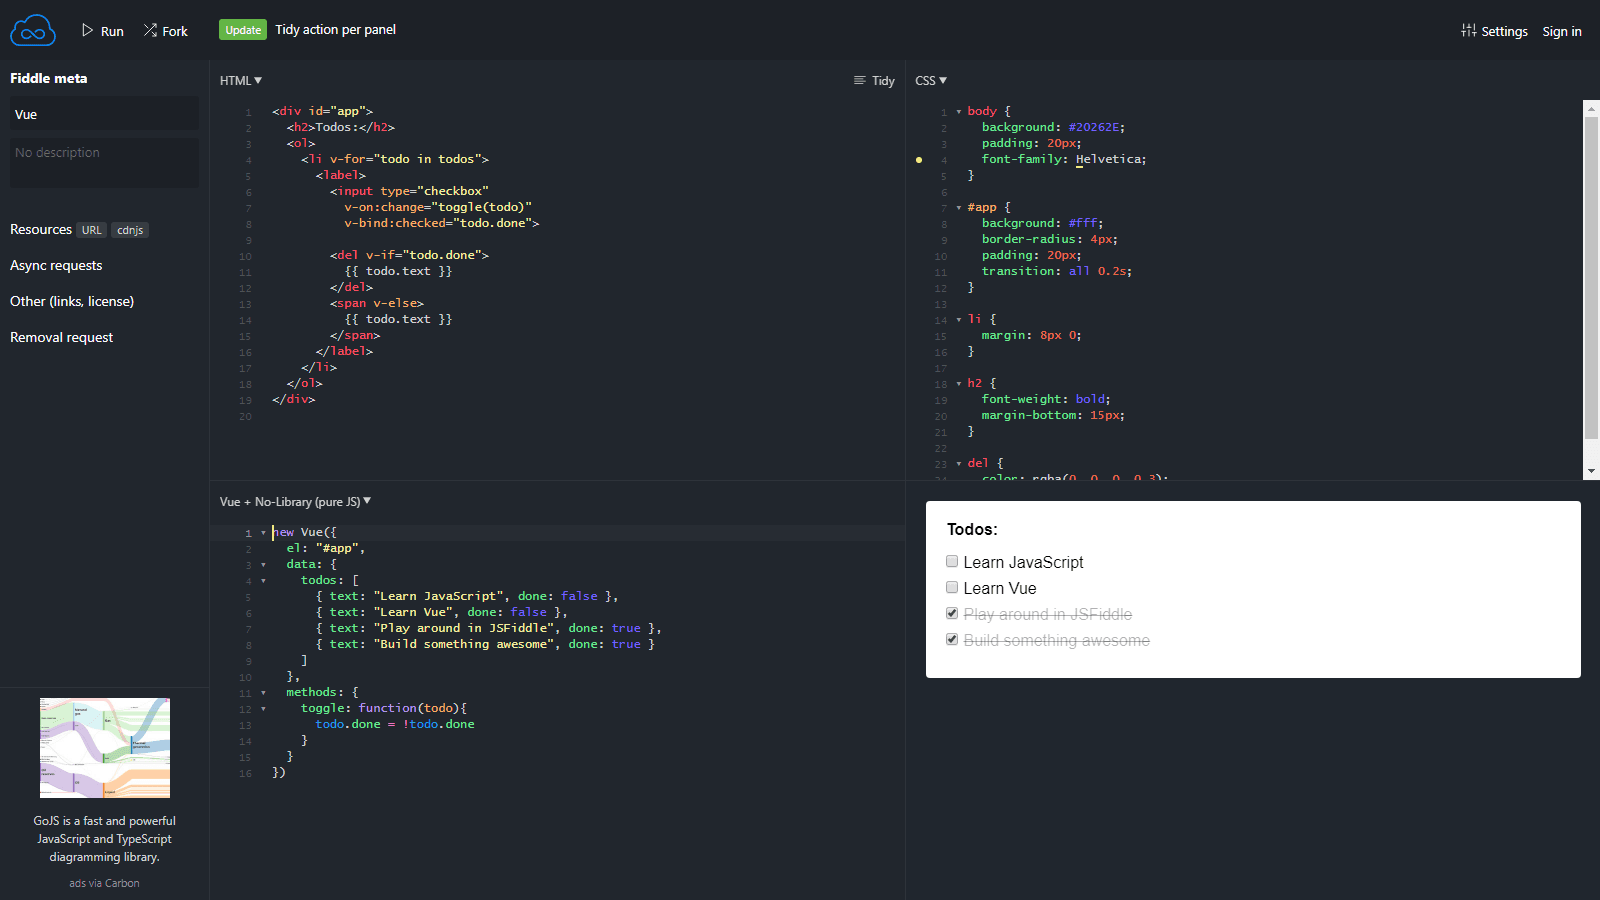1600x900 pixels.
Task: Click the yellow dot beside CSS line 4
Action: [918, 159]
